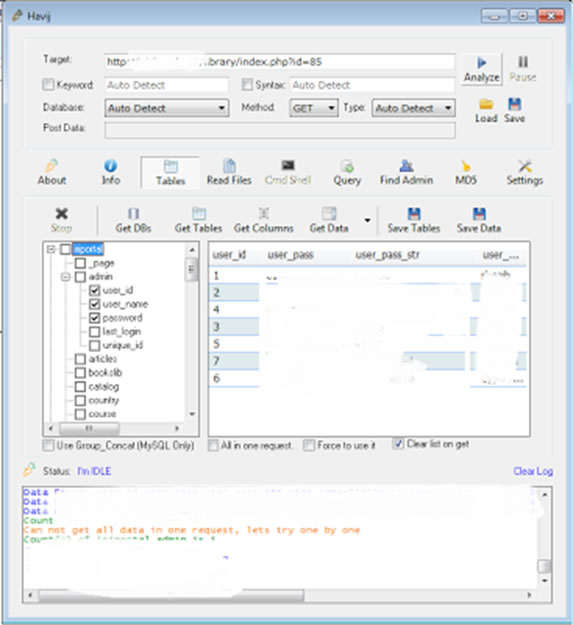
Task: Click the Get Columns icon
Action: [263, 214]
